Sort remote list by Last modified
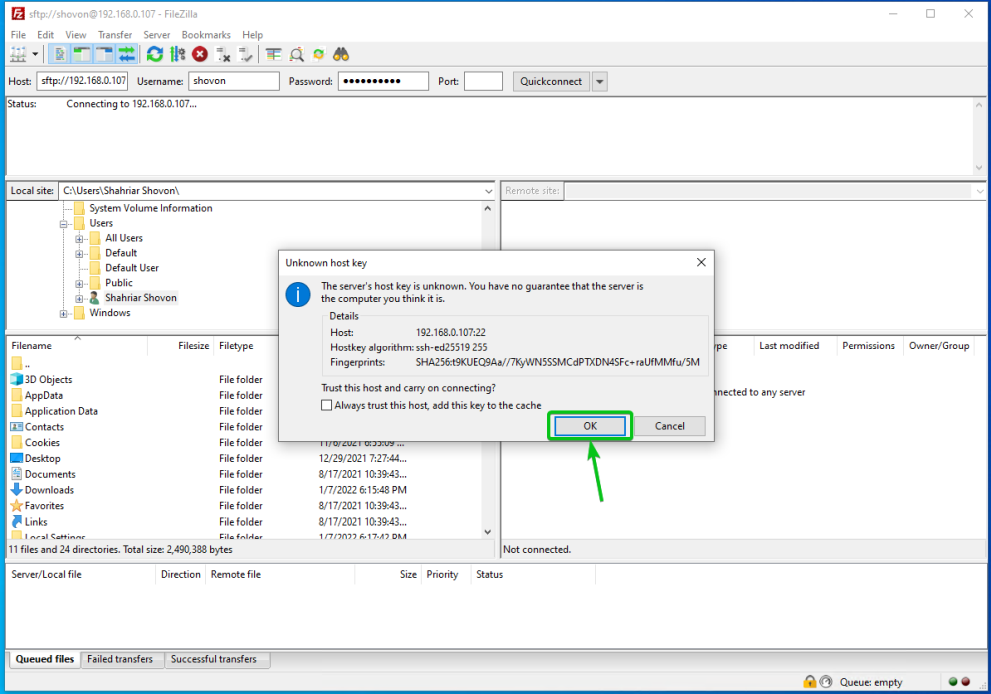991x694 pixels. (794, 346)
